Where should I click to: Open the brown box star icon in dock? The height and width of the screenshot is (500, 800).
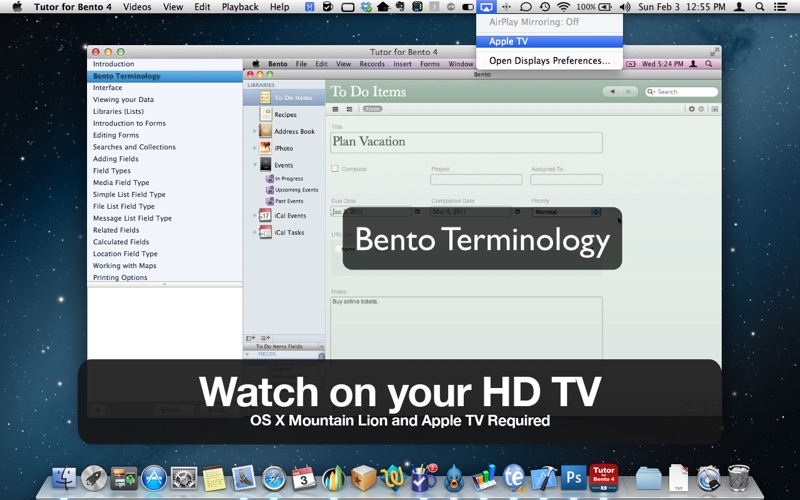coord(364,479)
